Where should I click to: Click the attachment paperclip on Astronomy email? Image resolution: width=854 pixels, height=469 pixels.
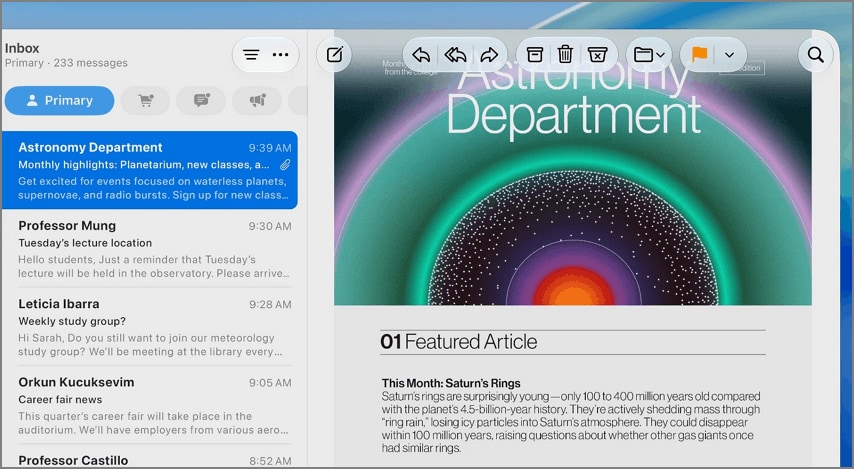pos(285,165)
